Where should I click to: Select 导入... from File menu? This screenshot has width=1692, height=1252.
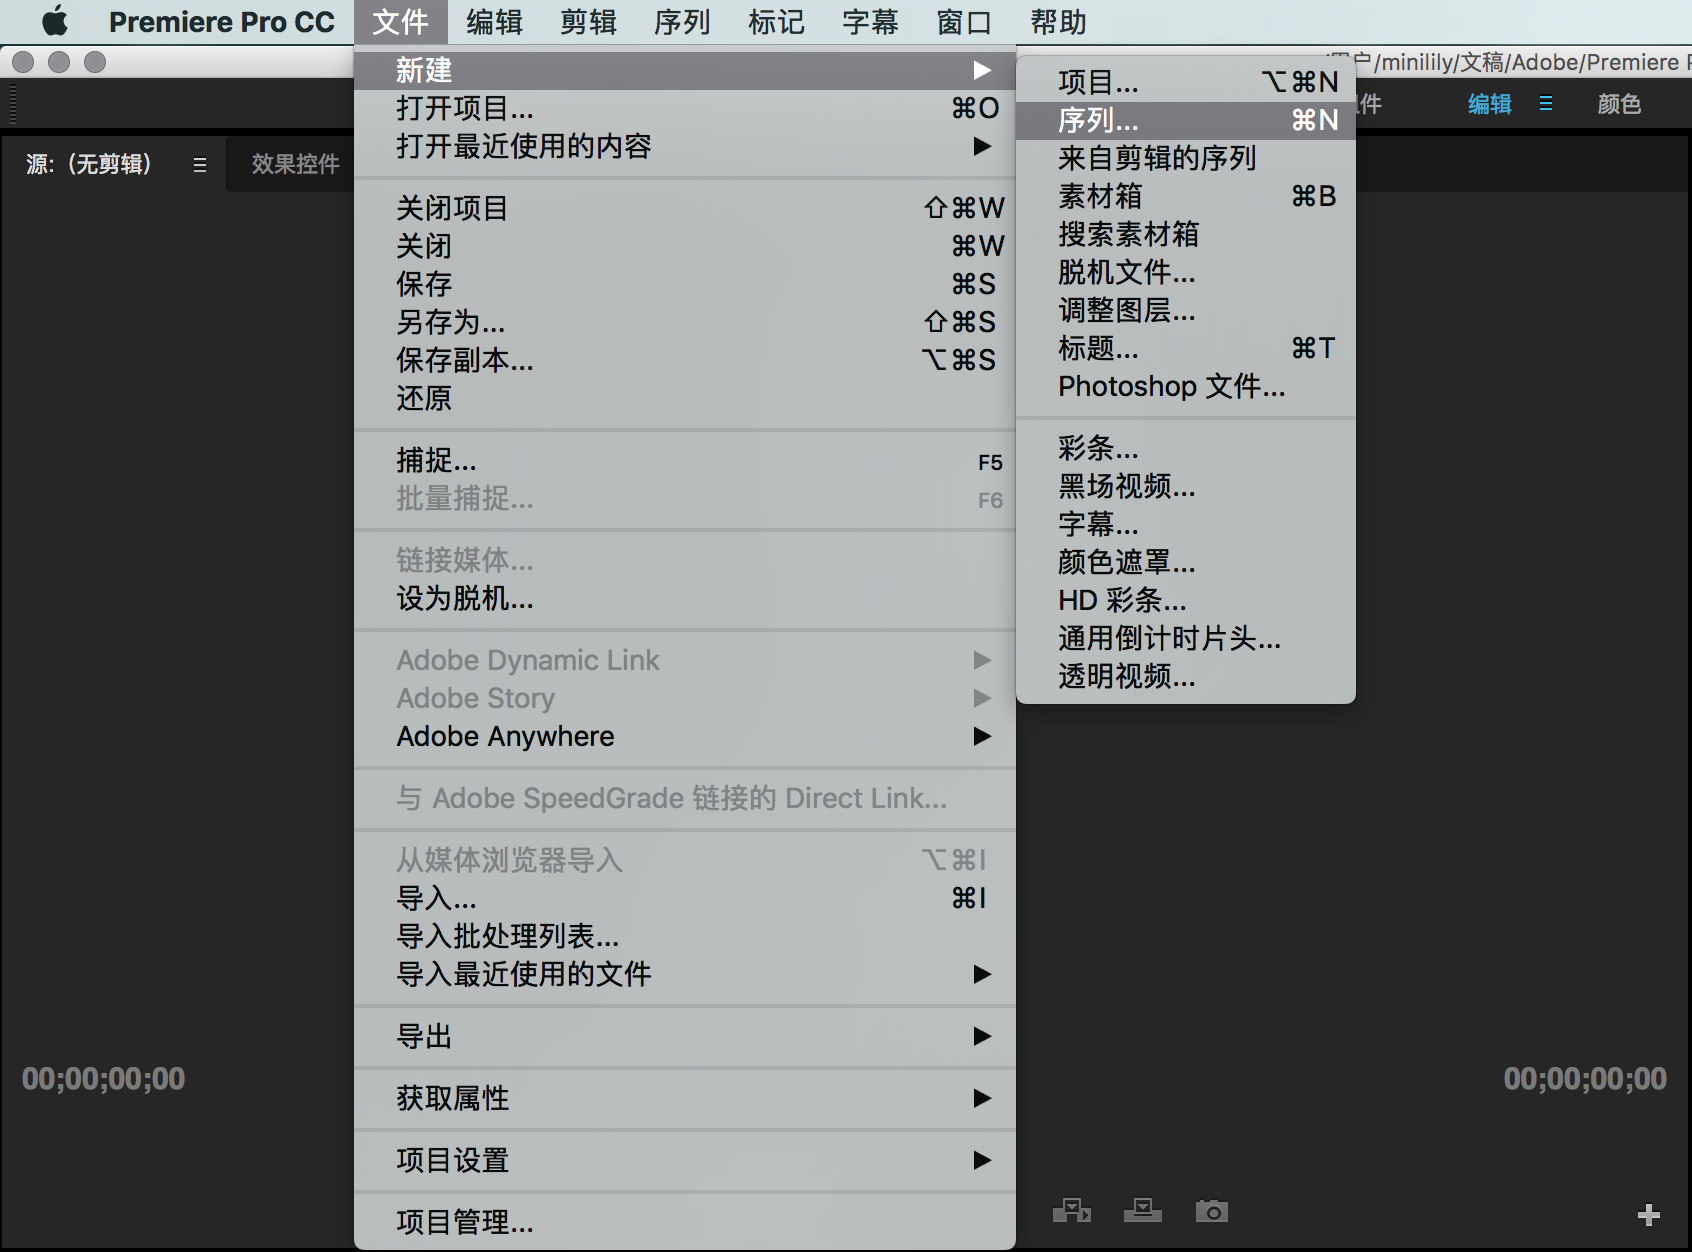pos(685,898)
